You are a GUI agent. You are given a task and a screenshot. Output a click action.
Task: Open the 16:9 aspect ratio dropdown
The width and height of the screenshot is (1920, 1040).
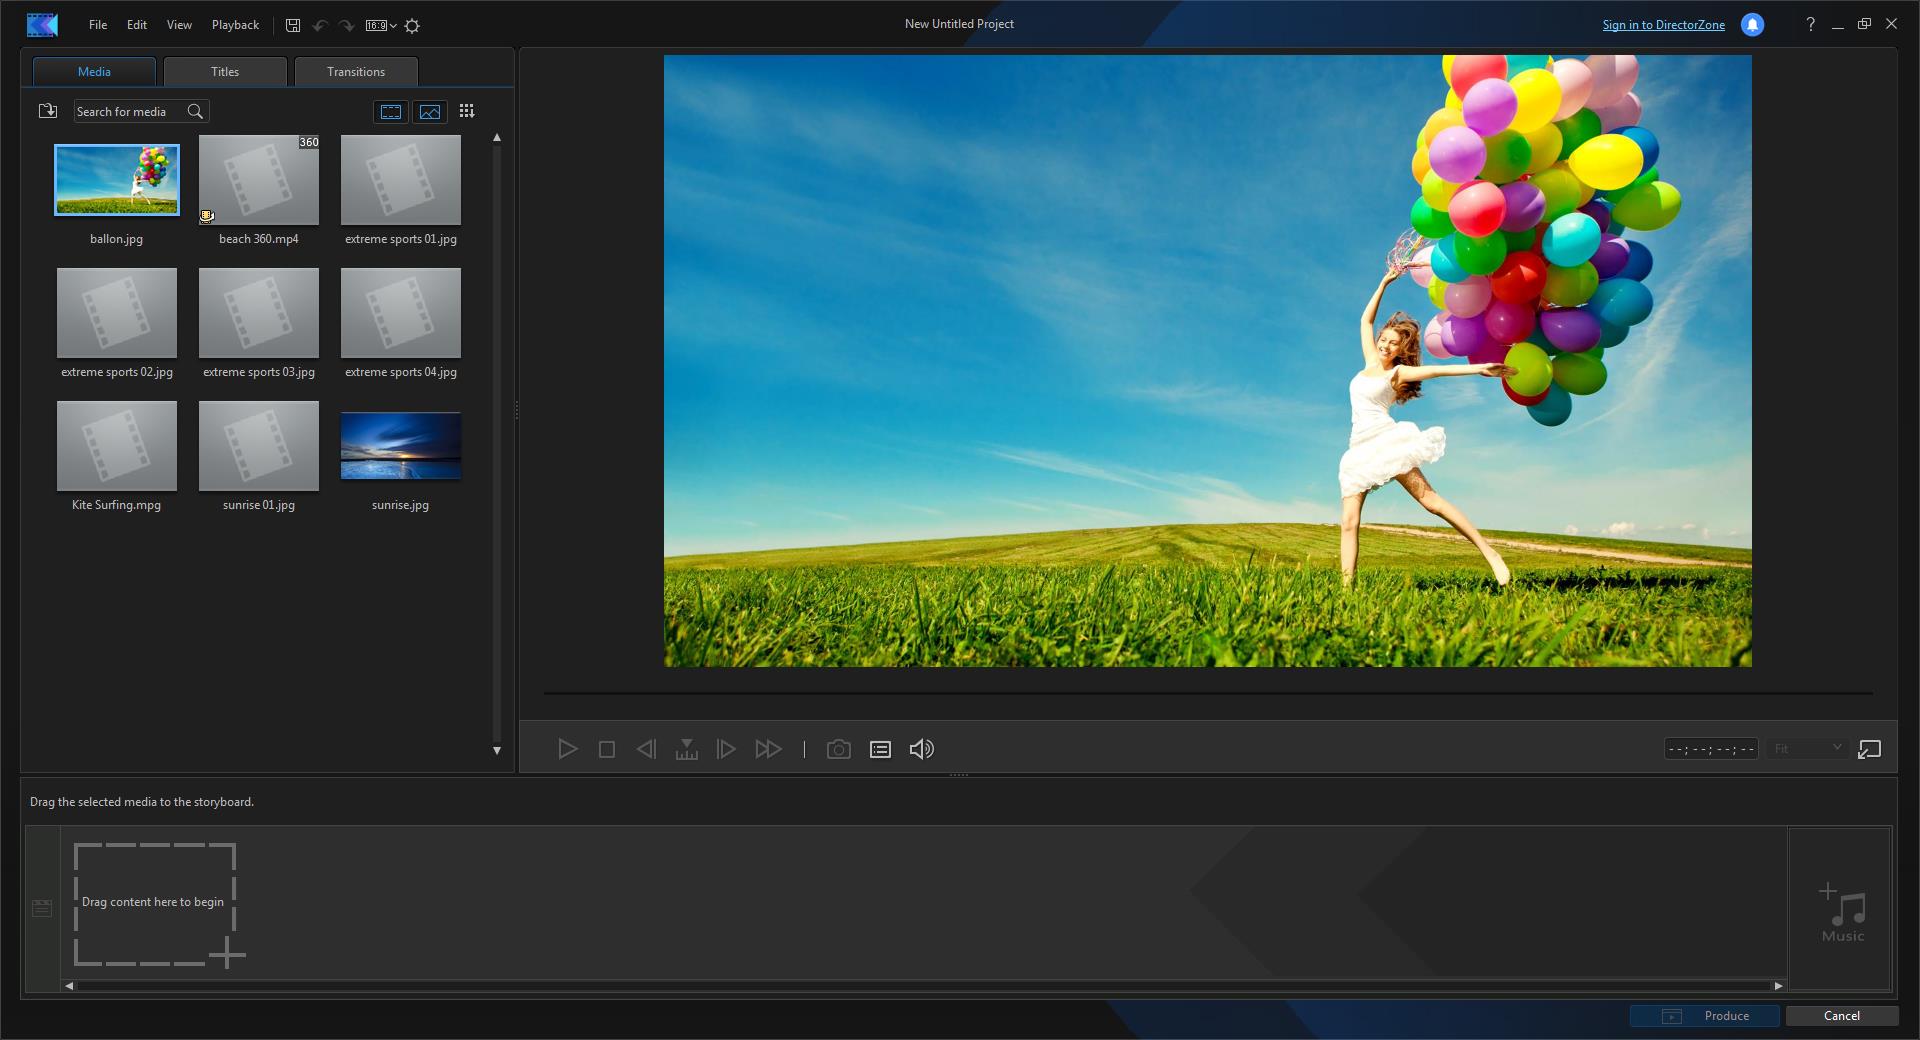click(x=381, y=25)
